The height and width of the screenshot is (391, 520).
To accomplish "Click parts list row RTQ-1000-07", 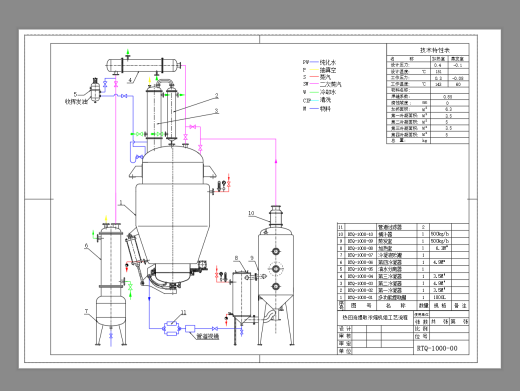I will (403, 255).
